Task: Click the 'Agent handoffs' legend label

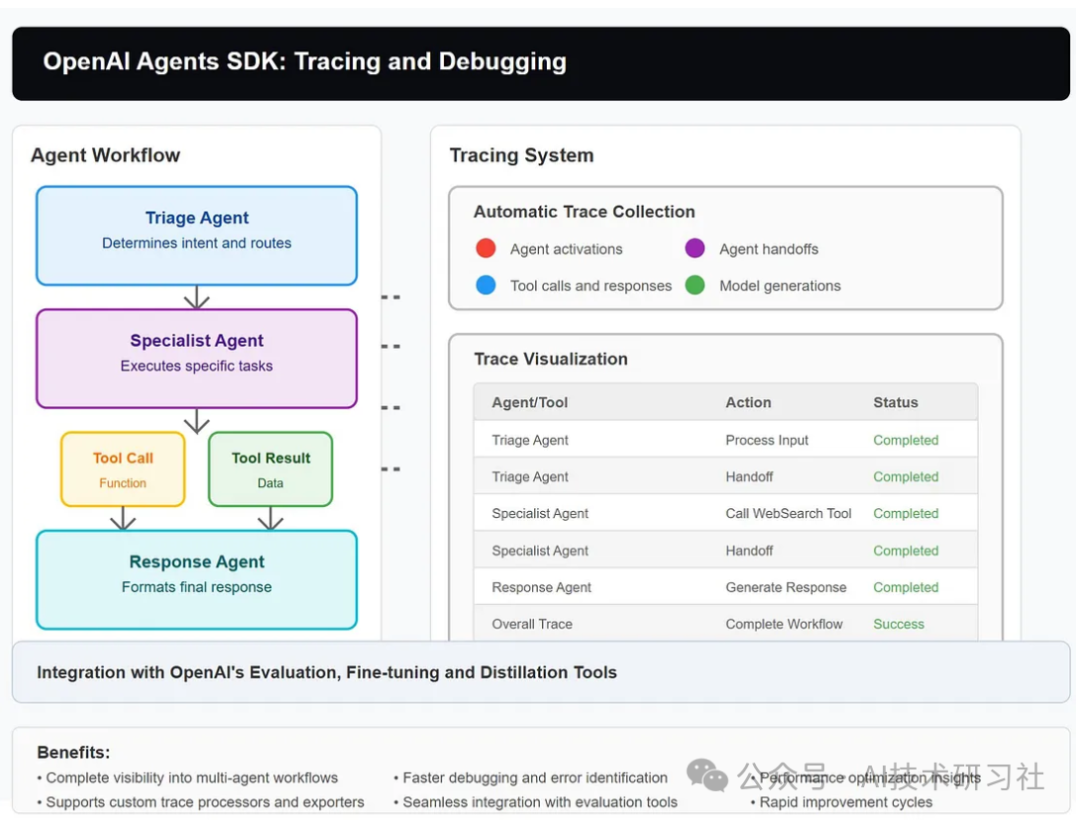Action: [769, 249]
